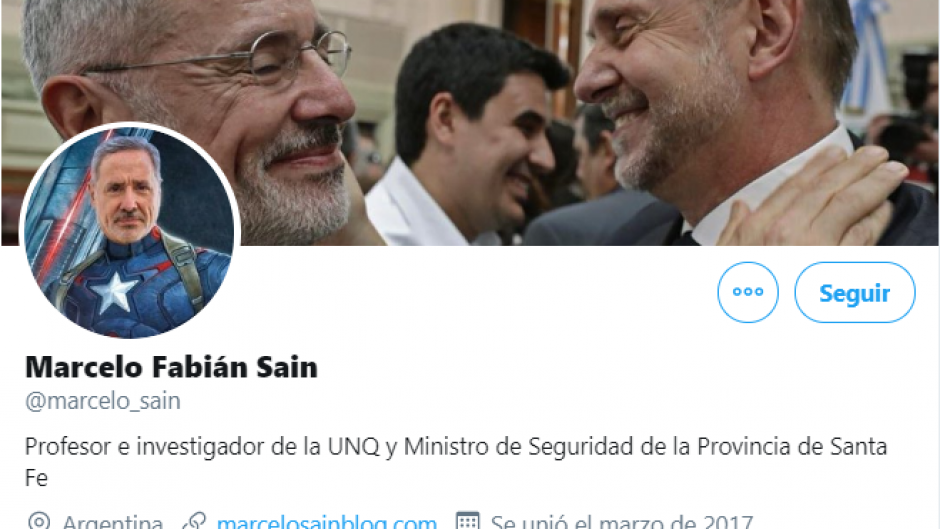940x529 pixels.
Task: Select the Argentina location text
Action: click(x=113, y=521)
